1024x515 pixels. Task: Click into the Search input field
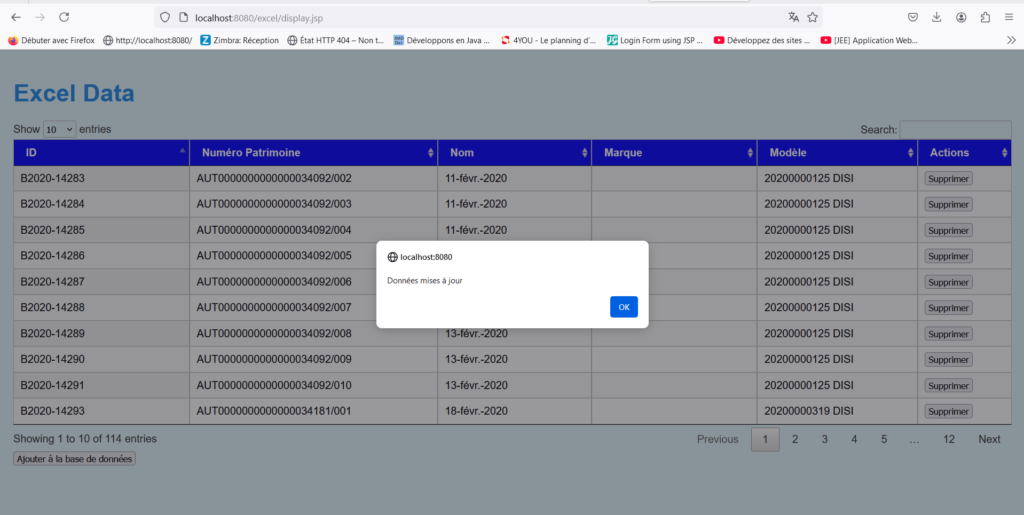(955, 129)
